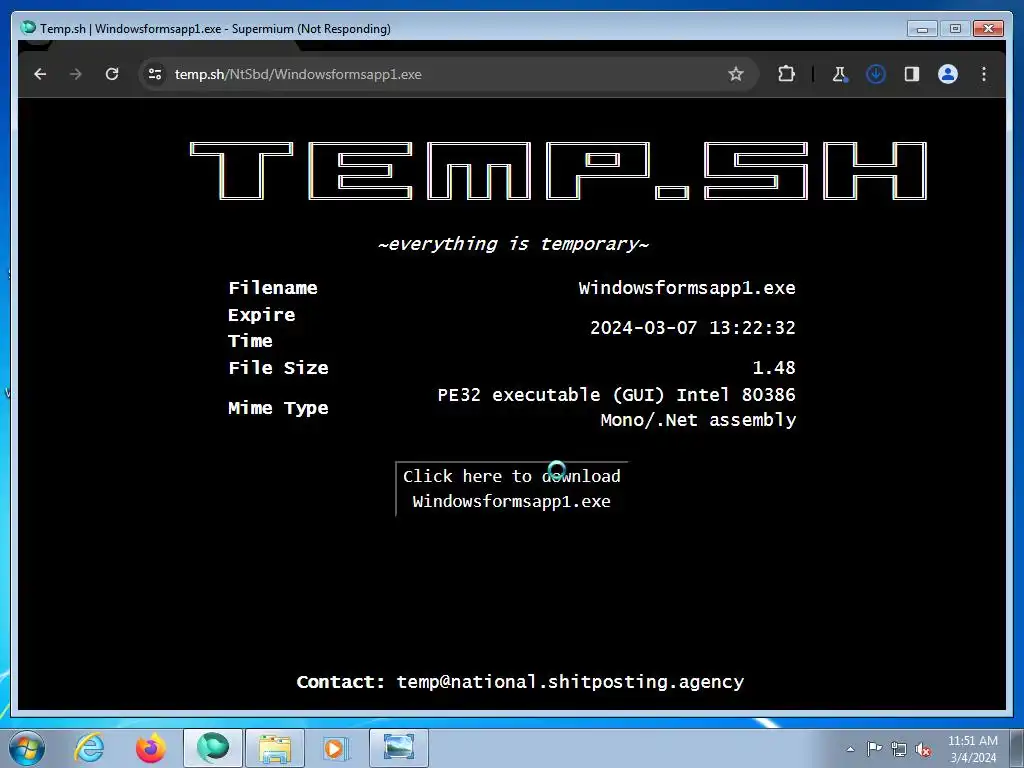1024x768 pixels.
Task: Close the Supermium window
Action: coord(988,29)
